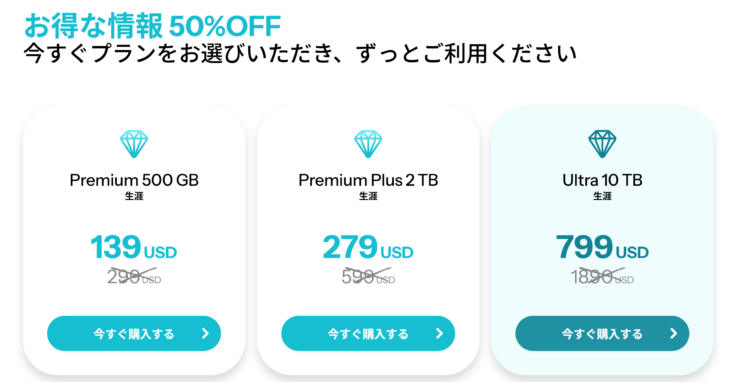Click the お得な情報 50%OFF heading
The image size is (740, 382).
(152, 26)
